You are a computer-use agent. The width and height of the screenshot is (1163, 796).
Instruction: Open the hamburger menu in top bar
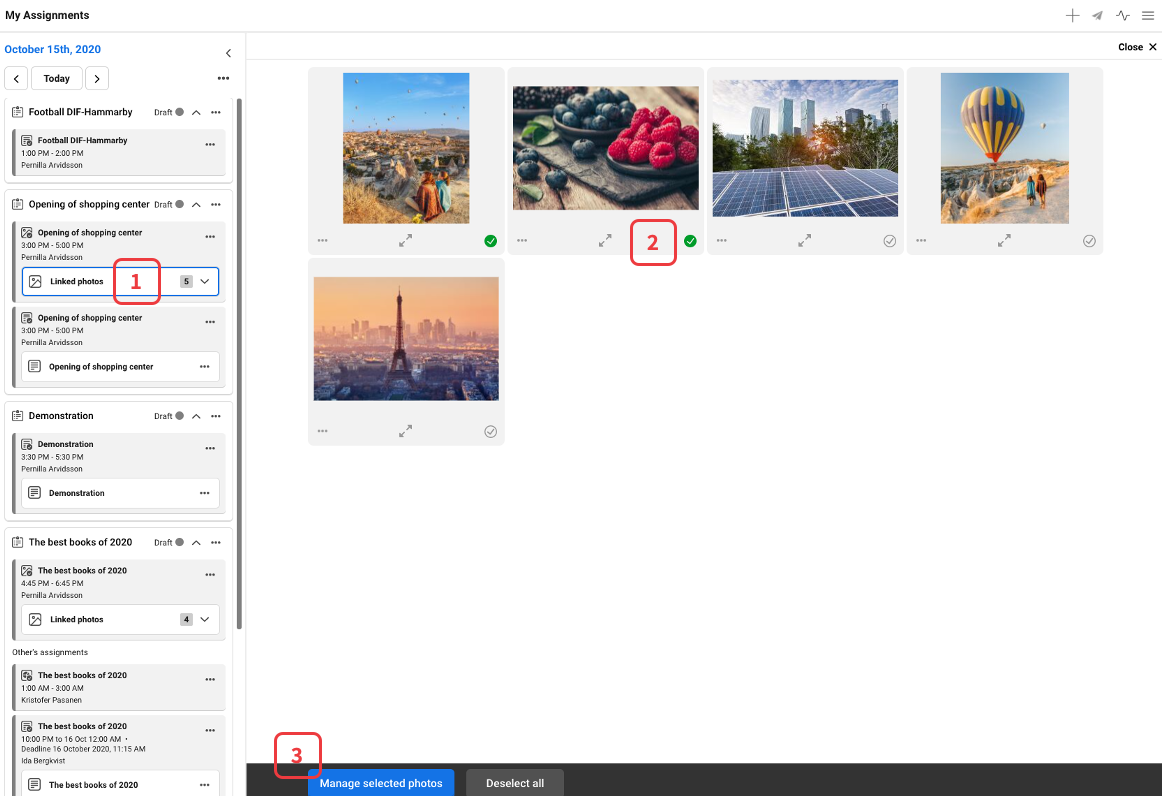point(1148,16)
